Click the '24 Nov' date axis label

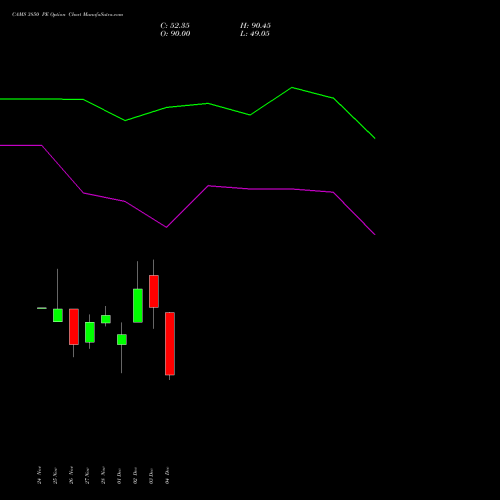tap(39, 475)
